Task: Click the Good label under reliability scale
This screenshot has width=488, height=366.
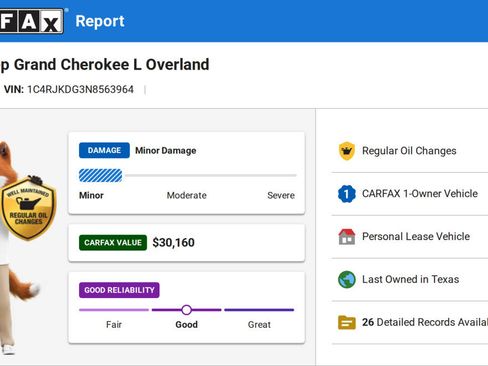Action: (187, 325)
